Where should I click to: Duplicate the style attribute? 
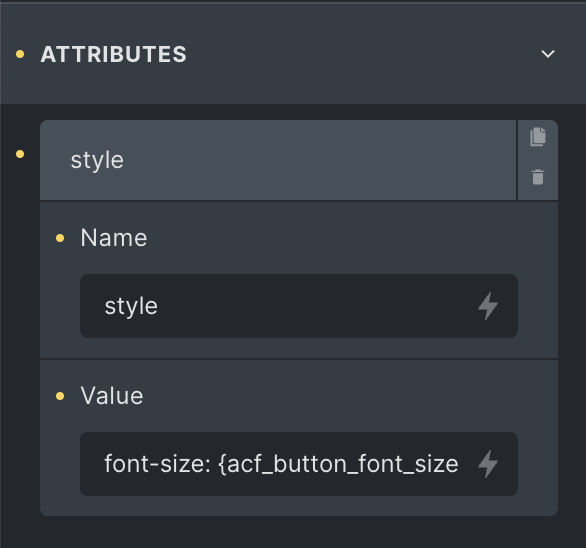(538, 137)
